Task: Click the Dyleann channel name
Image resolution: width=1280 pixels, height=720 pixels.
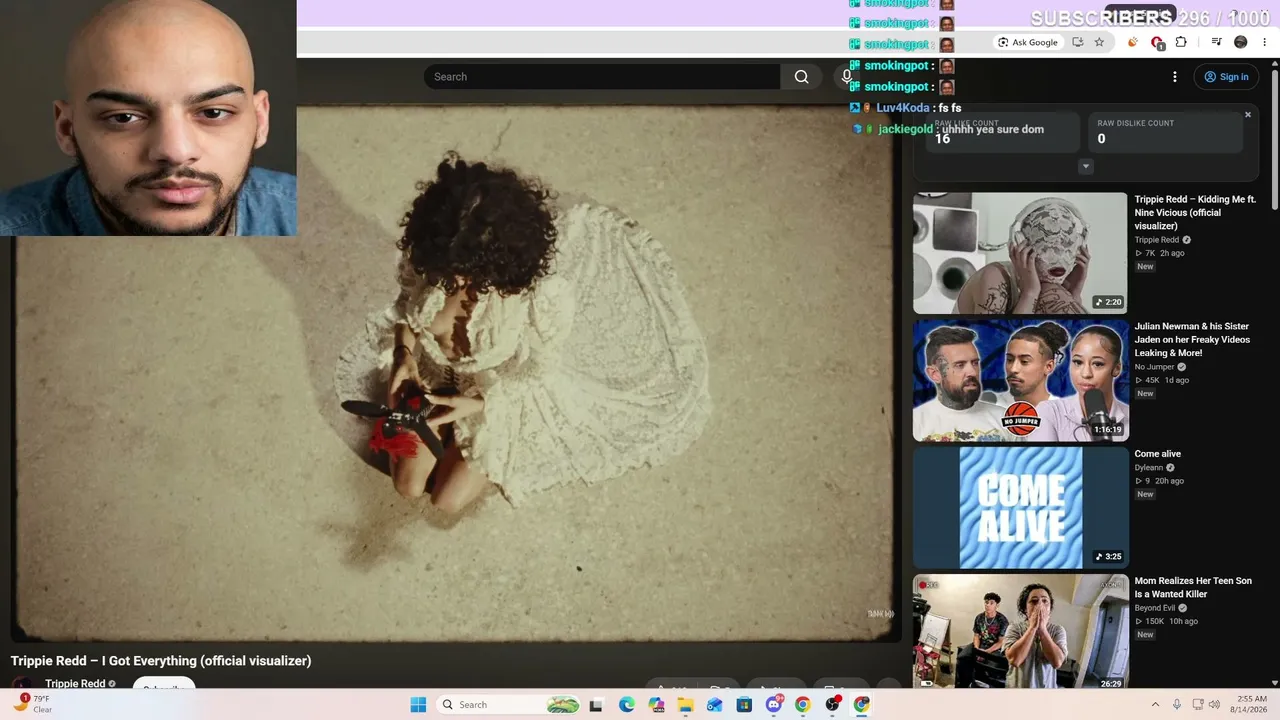Action: [x=1148, y=468]
